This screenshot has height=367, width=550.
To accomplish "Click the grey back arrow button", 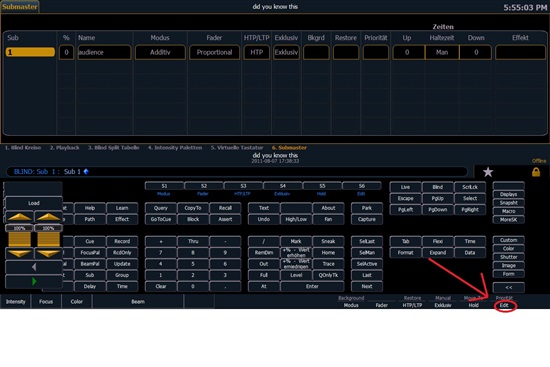I will (34, 267).
